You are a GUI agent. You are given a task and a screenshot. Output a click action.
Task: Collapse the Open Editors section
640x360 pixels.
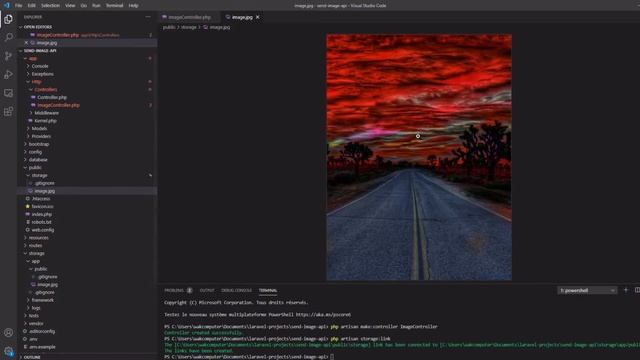(38, 27)
